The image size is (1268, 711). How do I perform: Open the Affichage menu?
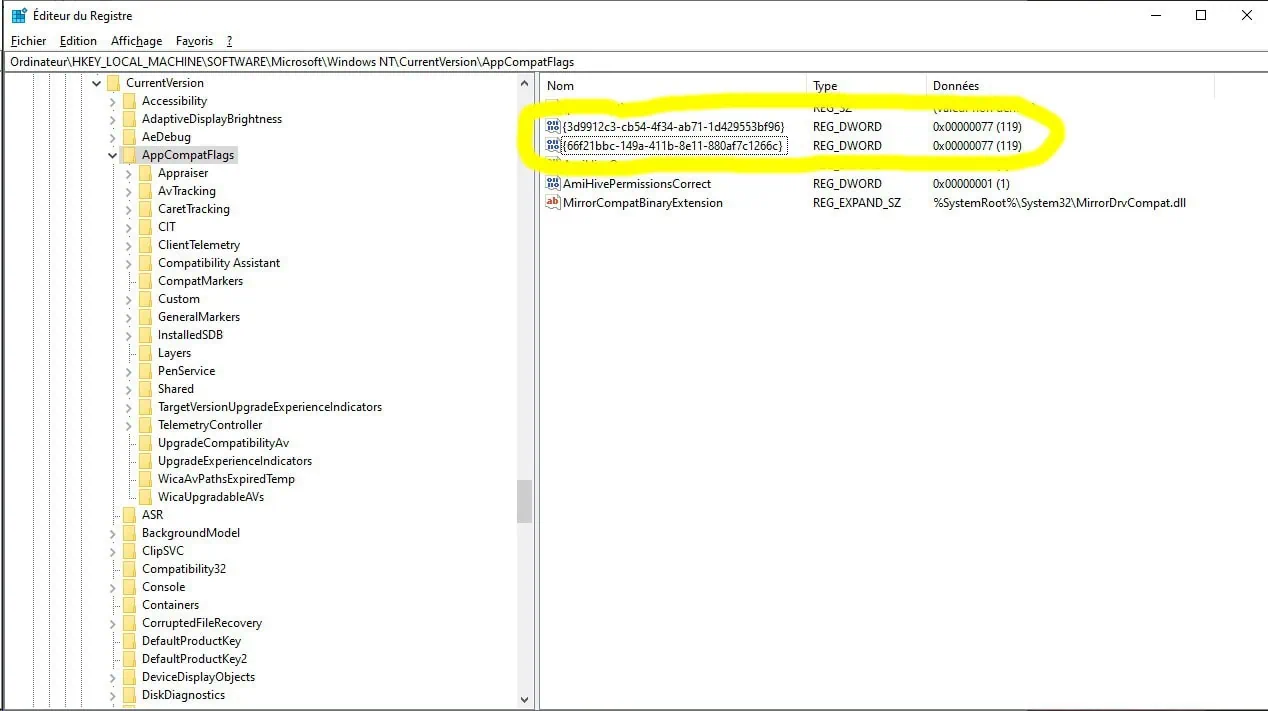(136, 41)
